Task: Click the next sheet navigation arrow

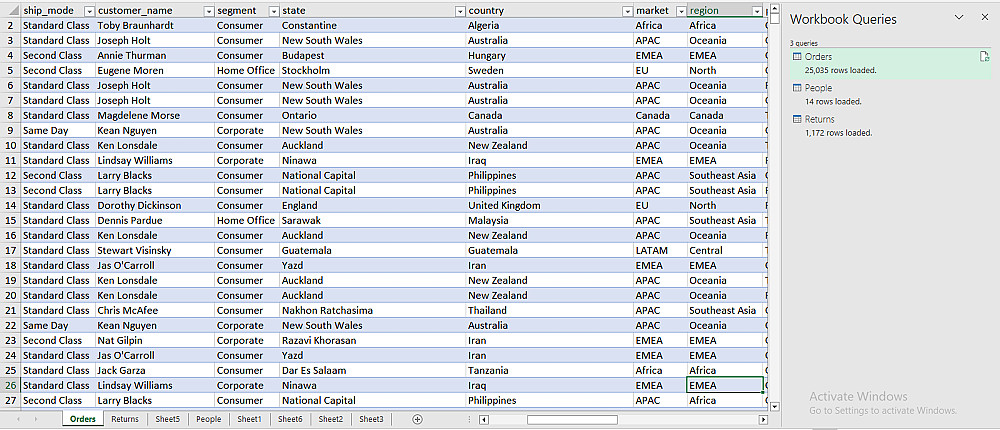Action: [x=36, y=419]
